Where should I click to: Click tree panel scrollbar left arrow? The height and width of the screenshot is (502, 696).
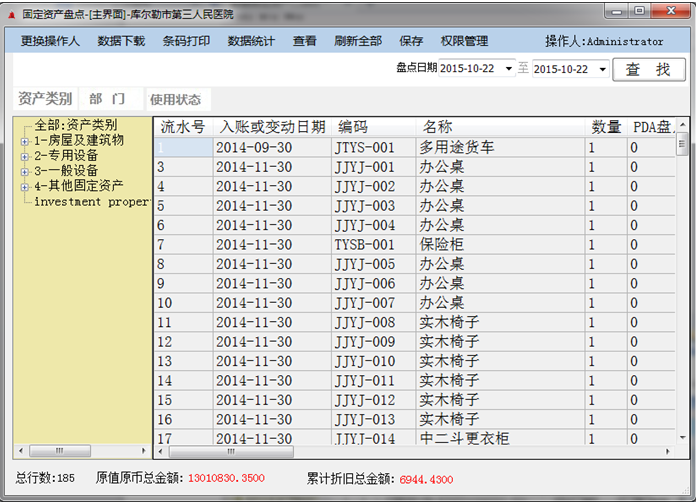pyautogui.click(x=20, y=451)
